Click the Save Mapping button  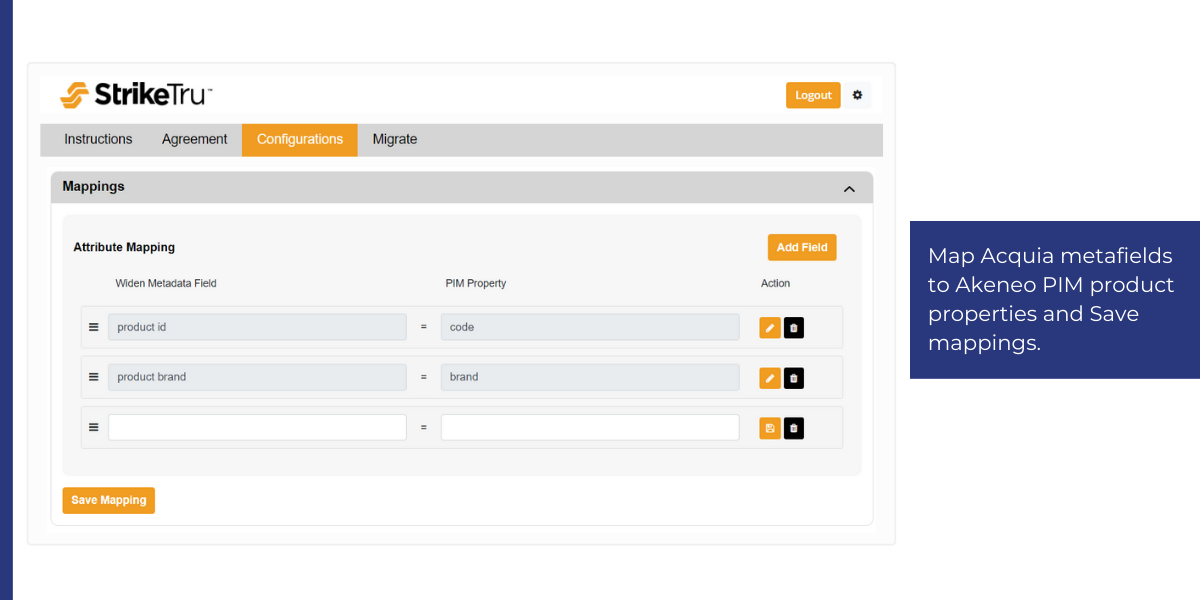click(109, 500)
